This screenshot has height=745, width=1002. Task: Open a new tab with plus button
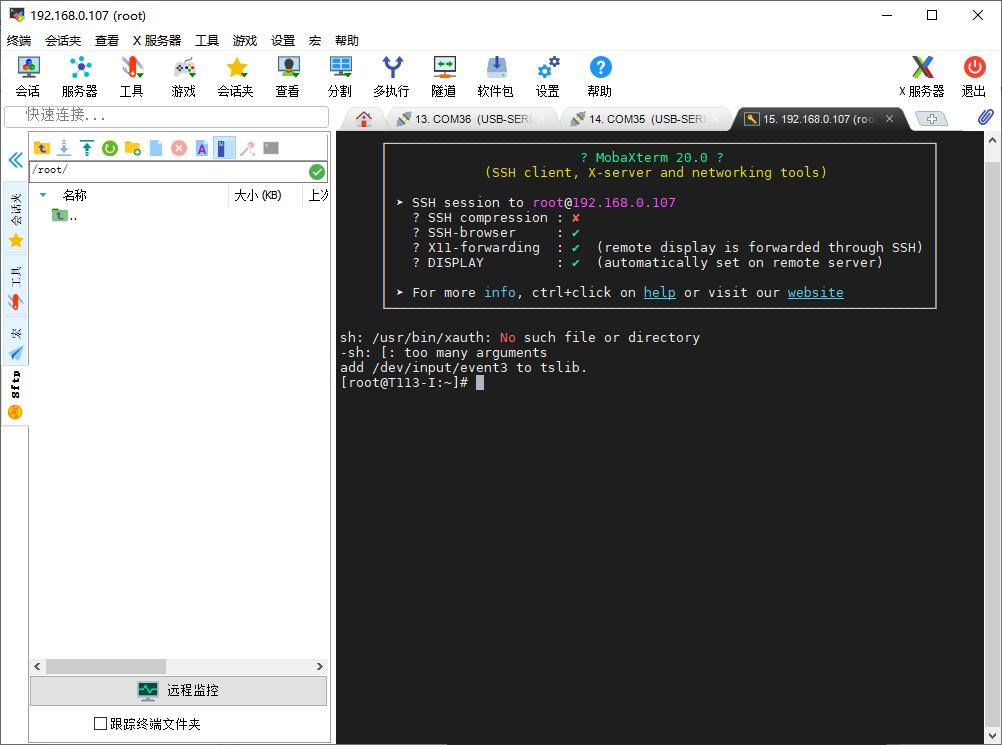pyautogui.click(x=931, y=119)
